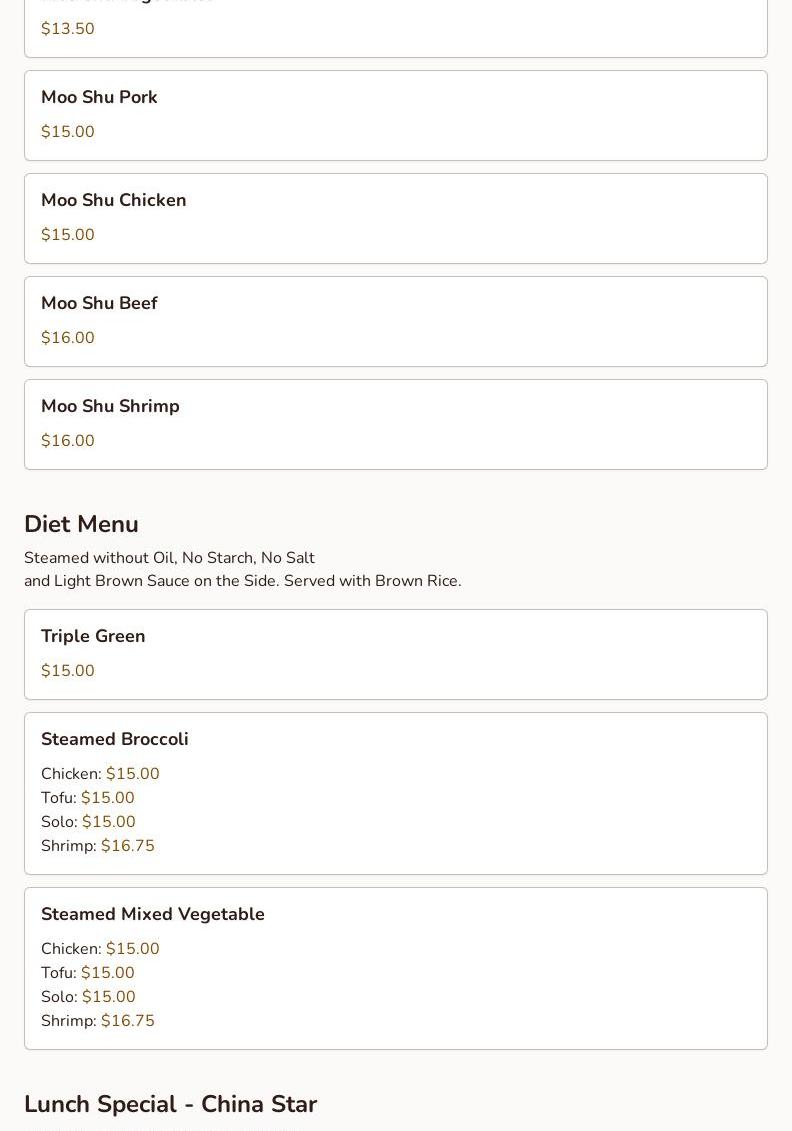The width and height of the screenshot is (792, 1131).
Task: Click the Moo Shu Shrimp $16.00 price
Action: coord(68,441)
